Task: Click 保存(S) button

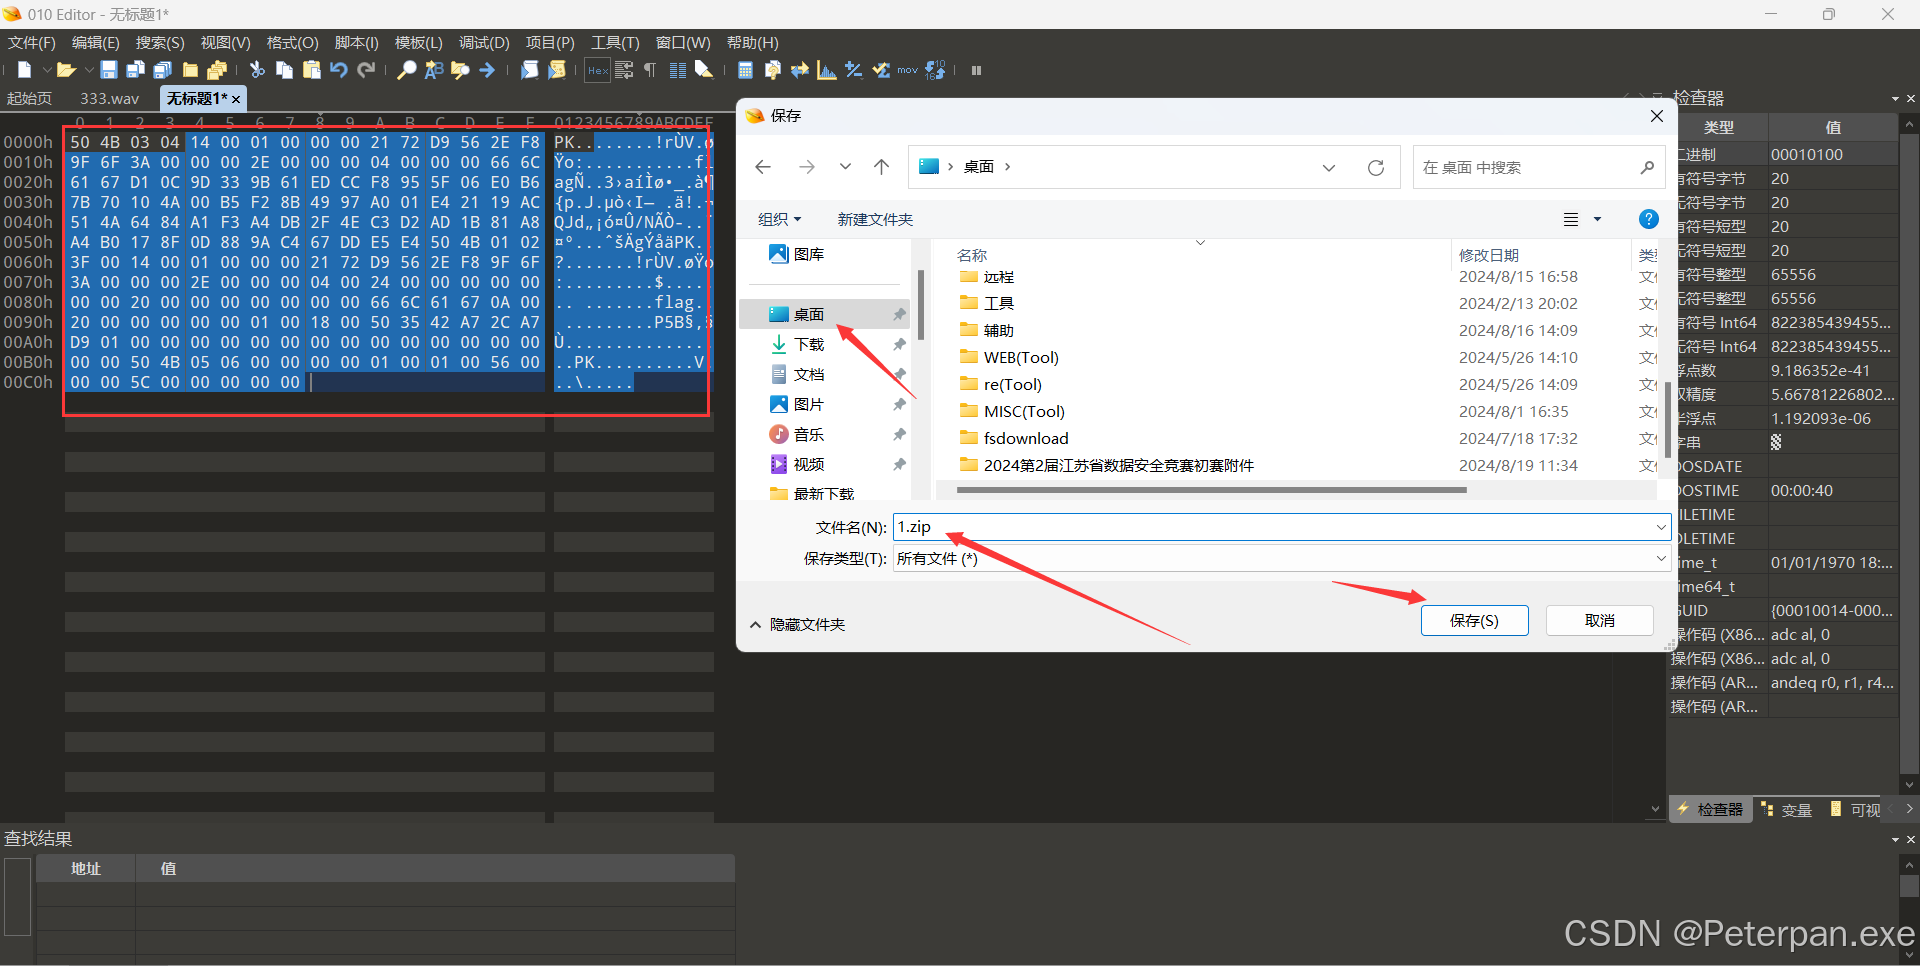Action: pos(1474,620)
